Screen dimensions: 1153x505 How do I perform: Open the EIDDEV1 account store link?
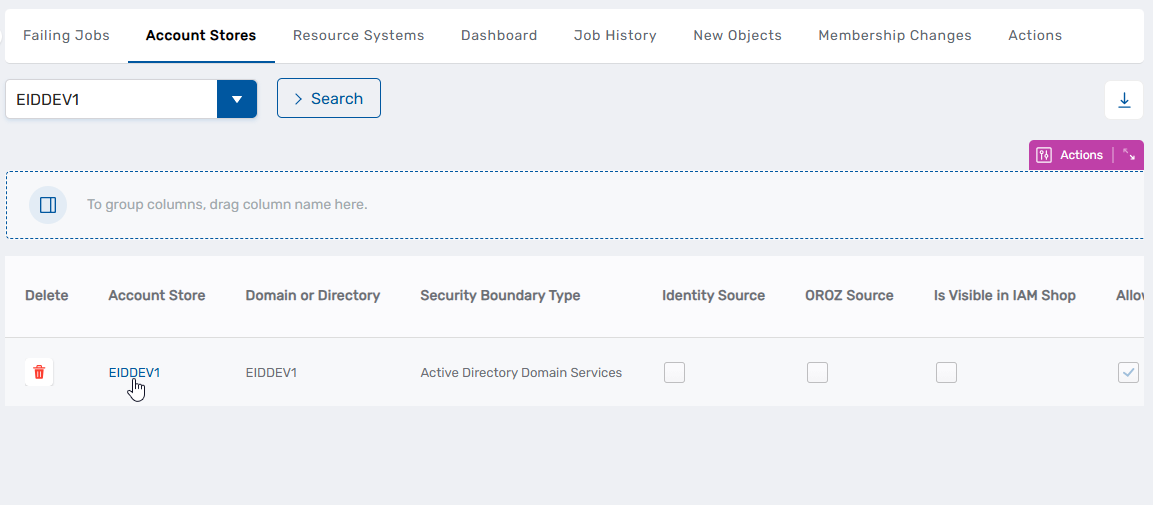(x=135, y=373)
